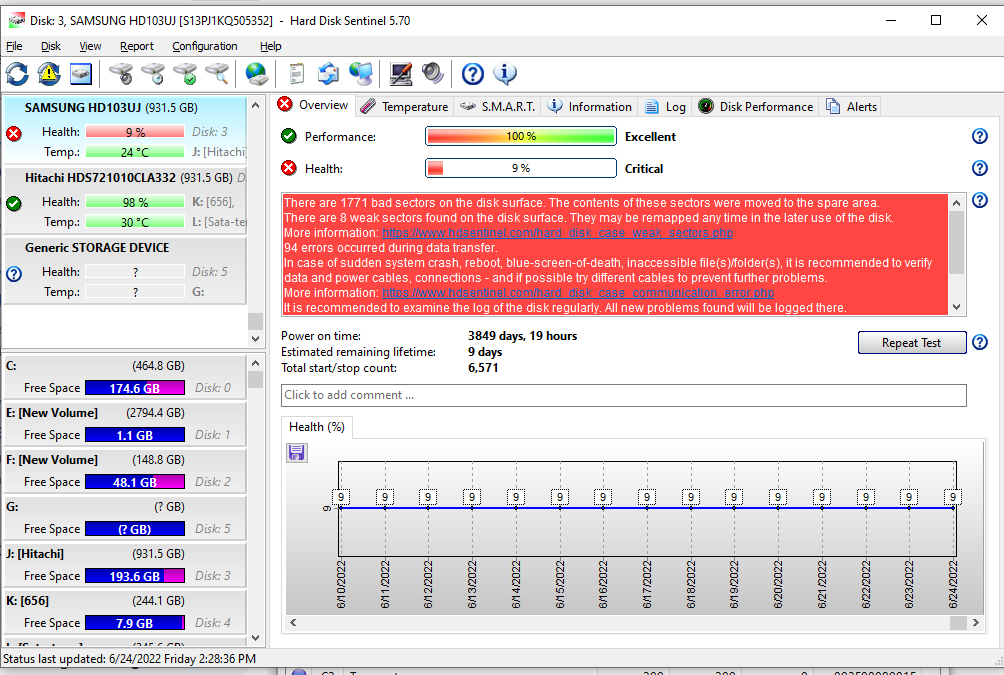Click the Click to add comment field
Image resolution: width=1004 pixels, height=675 pixels.
click(x=623, y=395)
